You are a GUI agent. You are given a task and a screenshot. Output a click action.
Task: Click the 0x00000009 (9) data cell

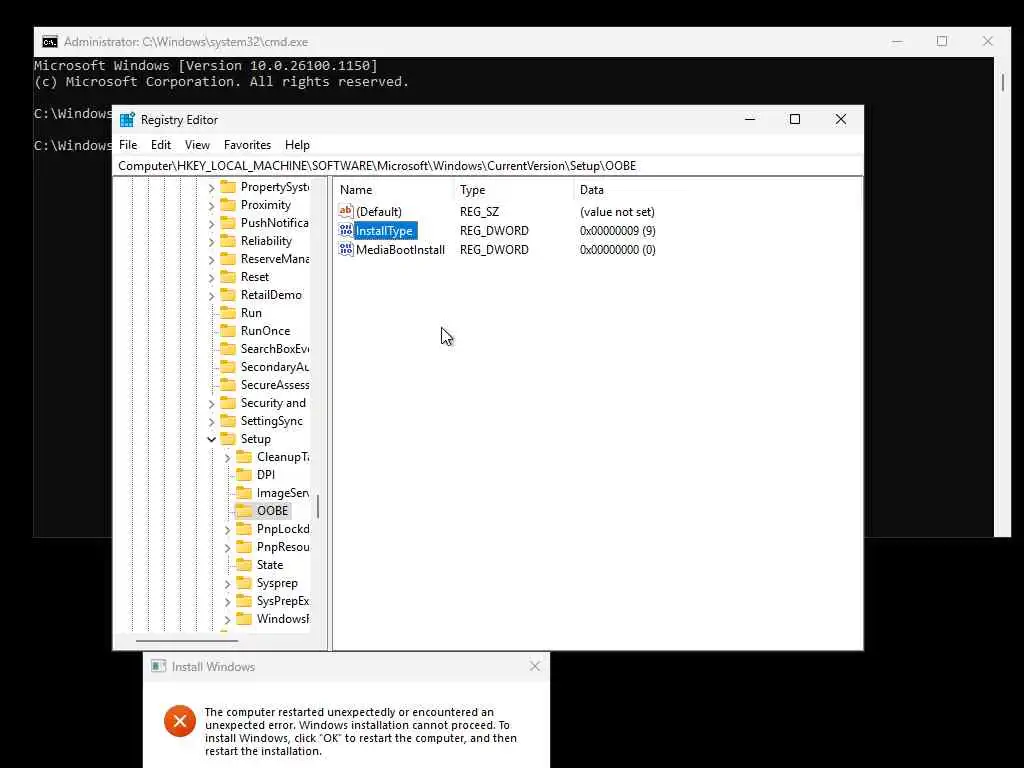click(x=618, y=231)
